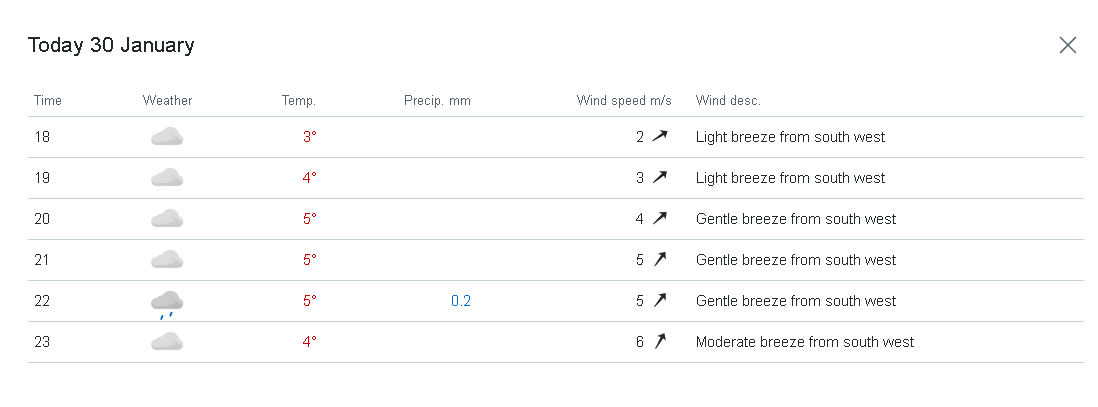Click the cloud icon in the 19 o'clock row
The height and width of the screenshot is (407, 1098).
(167, 178)
